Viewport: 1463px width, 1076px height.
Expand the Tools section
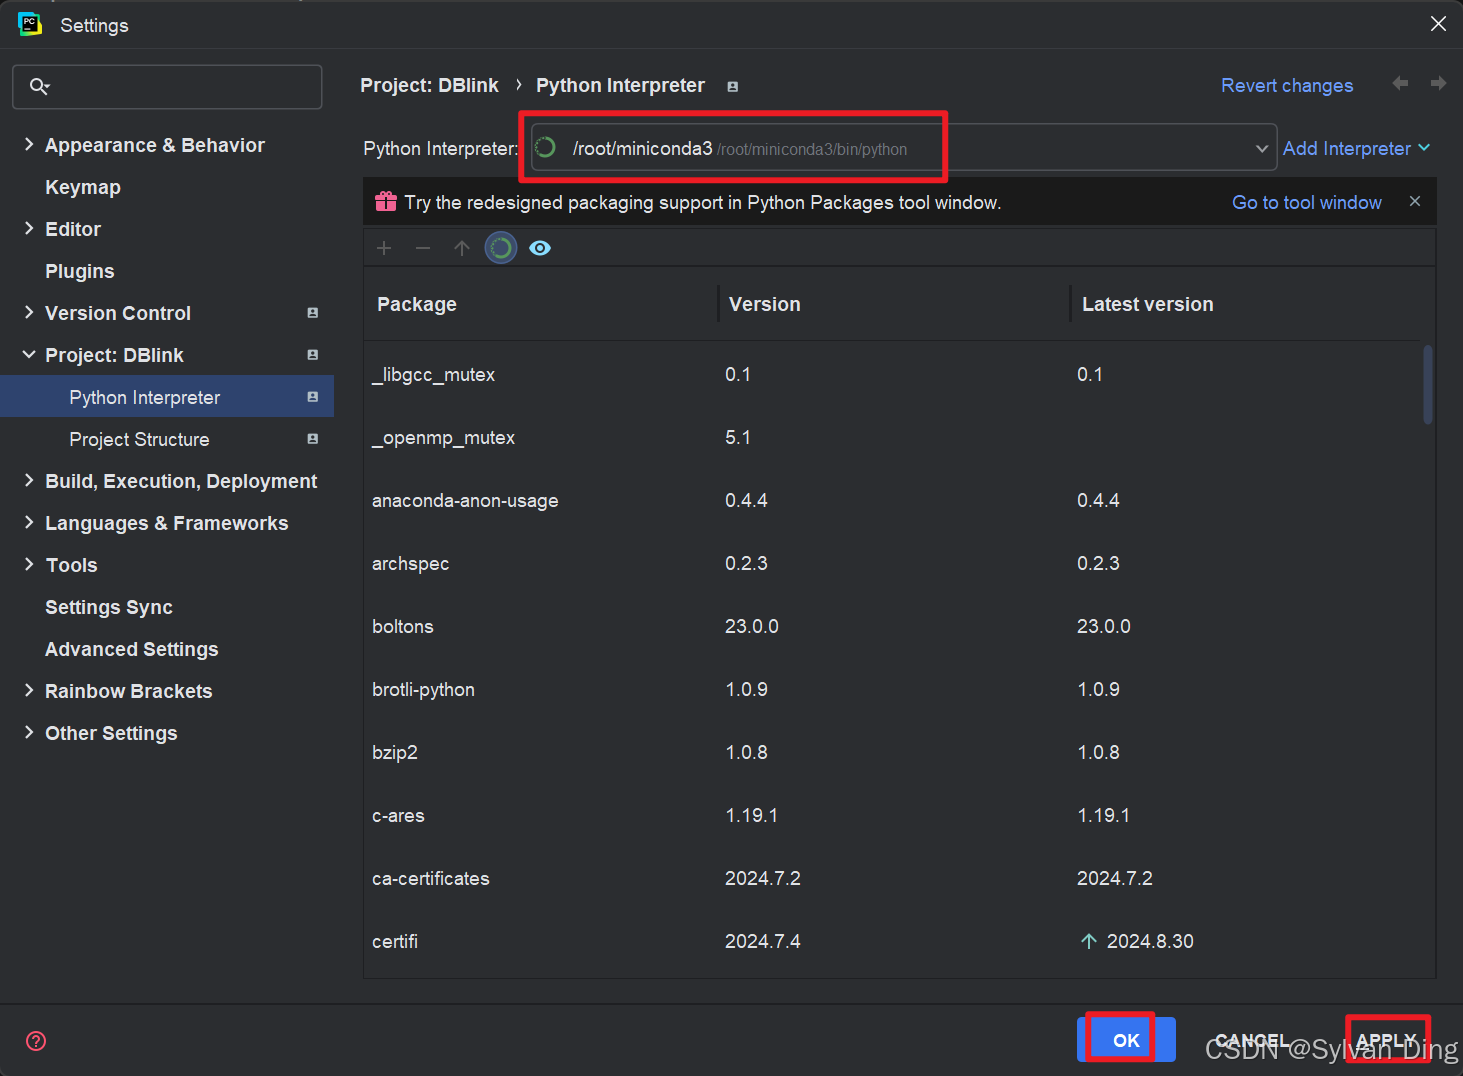pyautogui.click(x=29, y=564)
